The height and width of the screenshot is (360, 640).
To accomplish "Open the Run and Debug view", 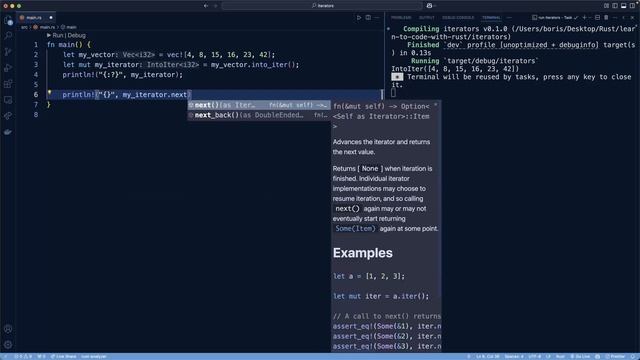I will click(8, 68).
